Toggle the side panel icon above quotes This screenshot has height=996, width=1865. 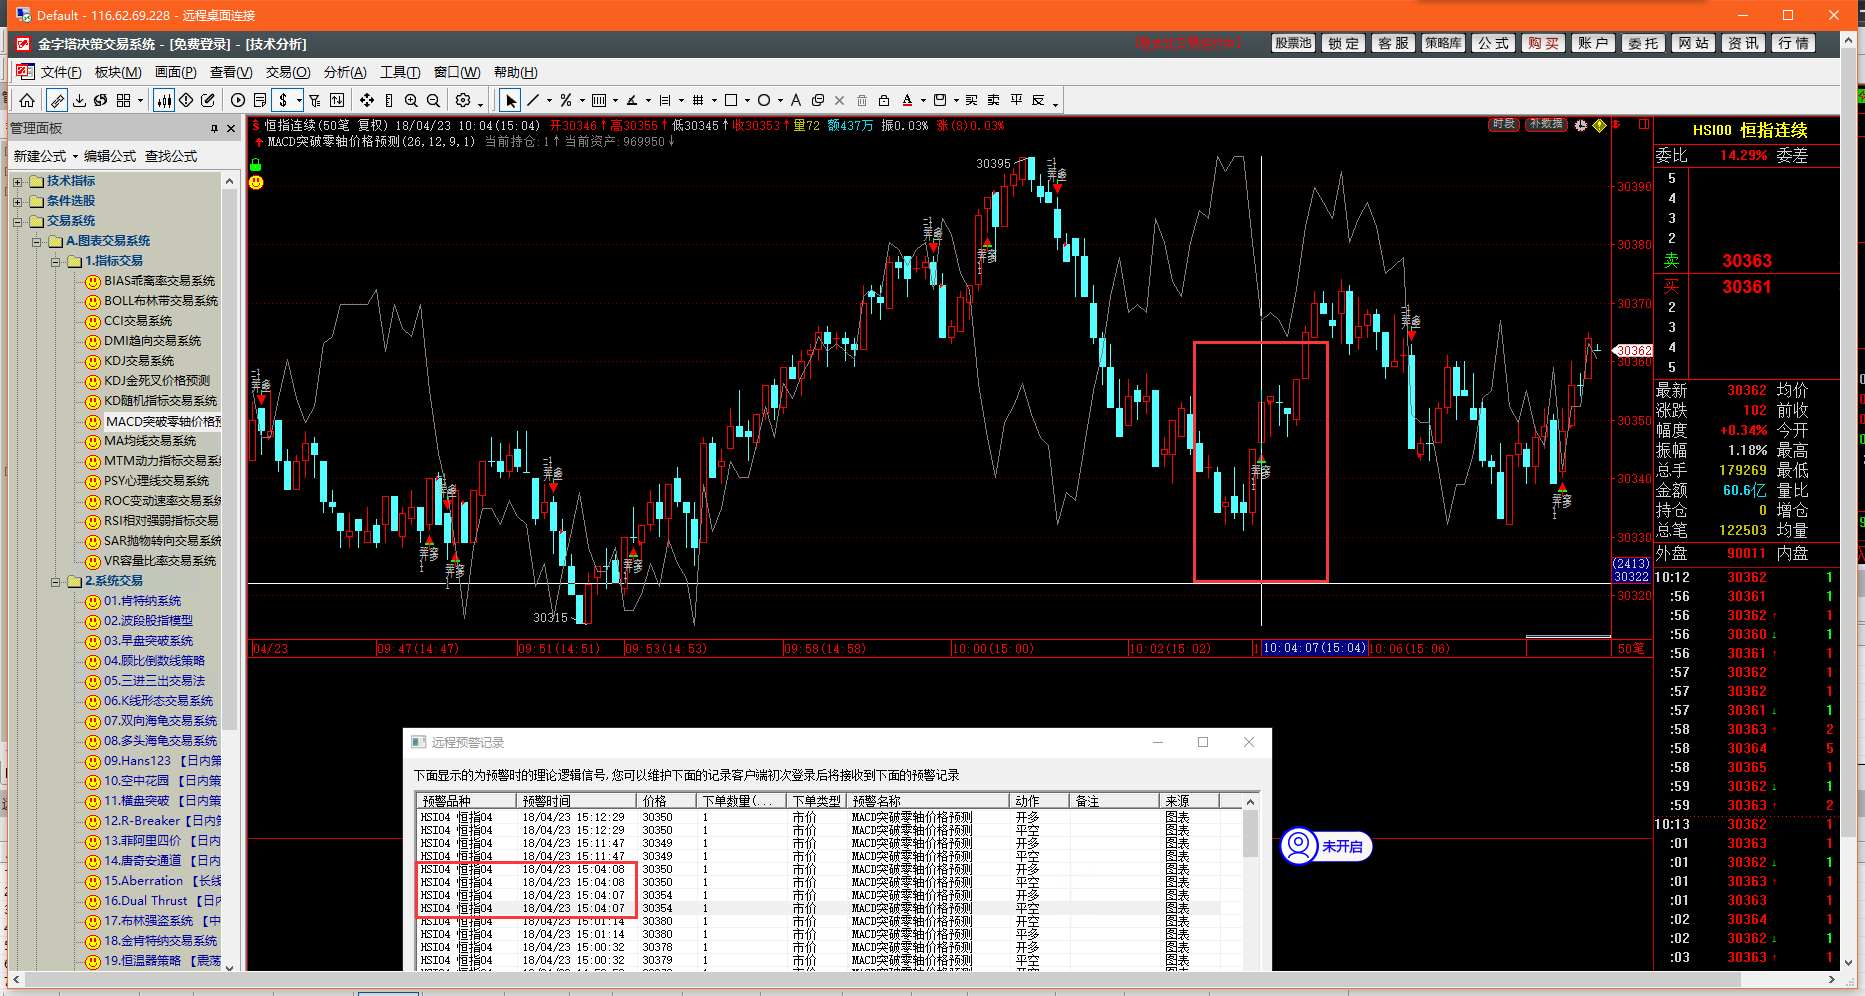[1643, 125]
